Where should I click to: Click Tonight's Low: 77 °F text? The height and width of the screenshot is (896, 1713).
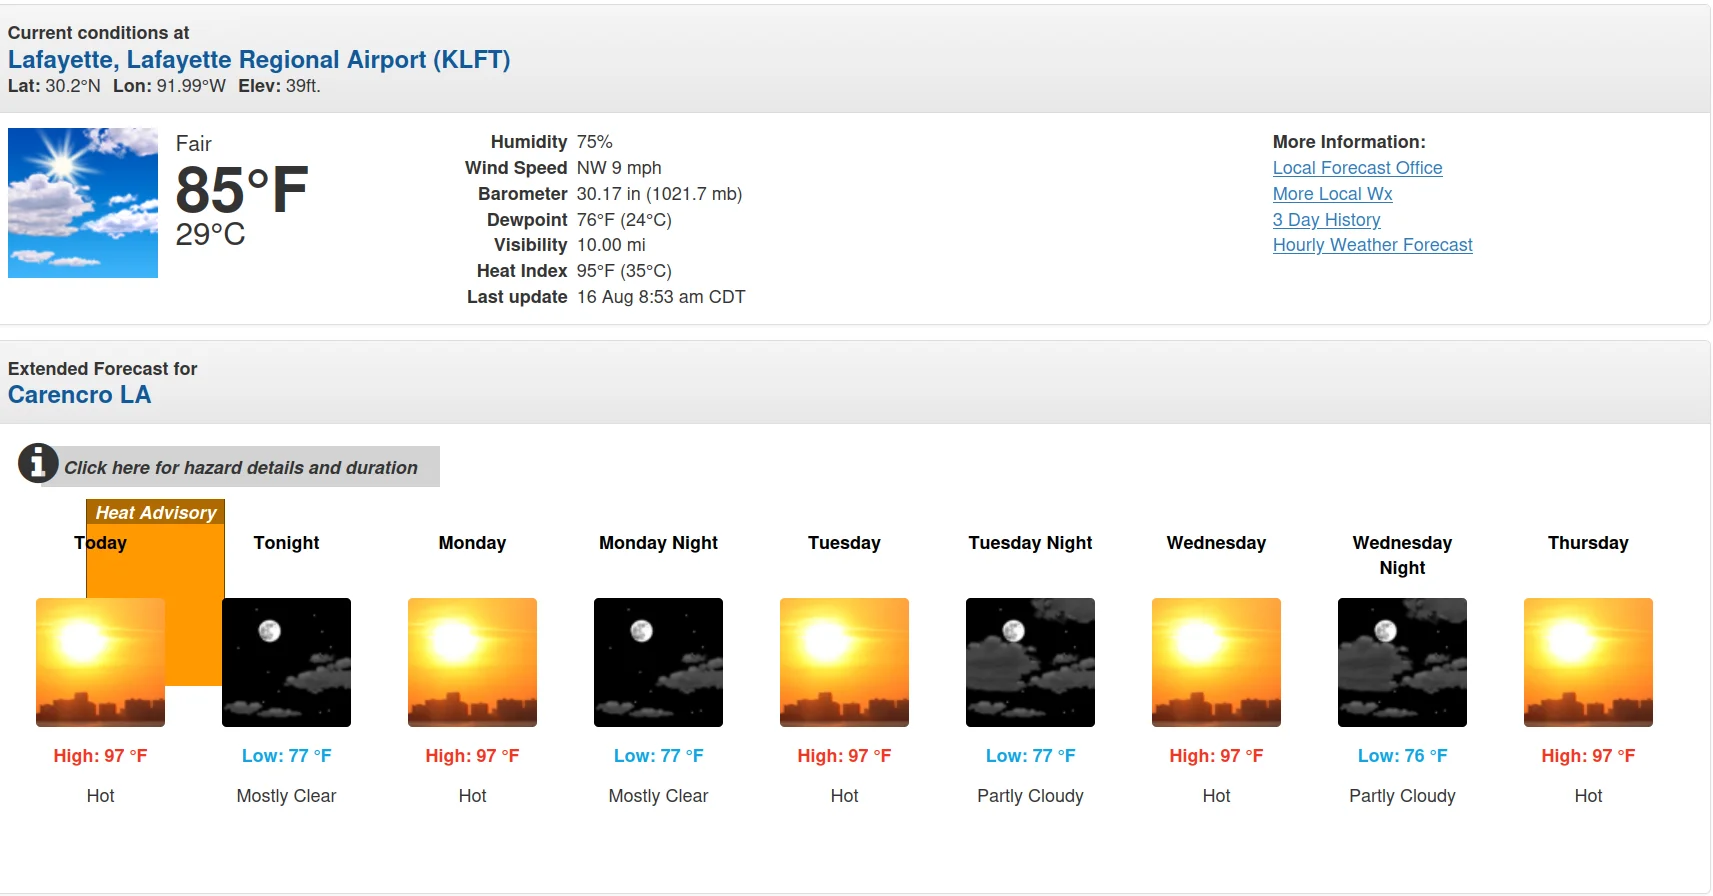286,756
